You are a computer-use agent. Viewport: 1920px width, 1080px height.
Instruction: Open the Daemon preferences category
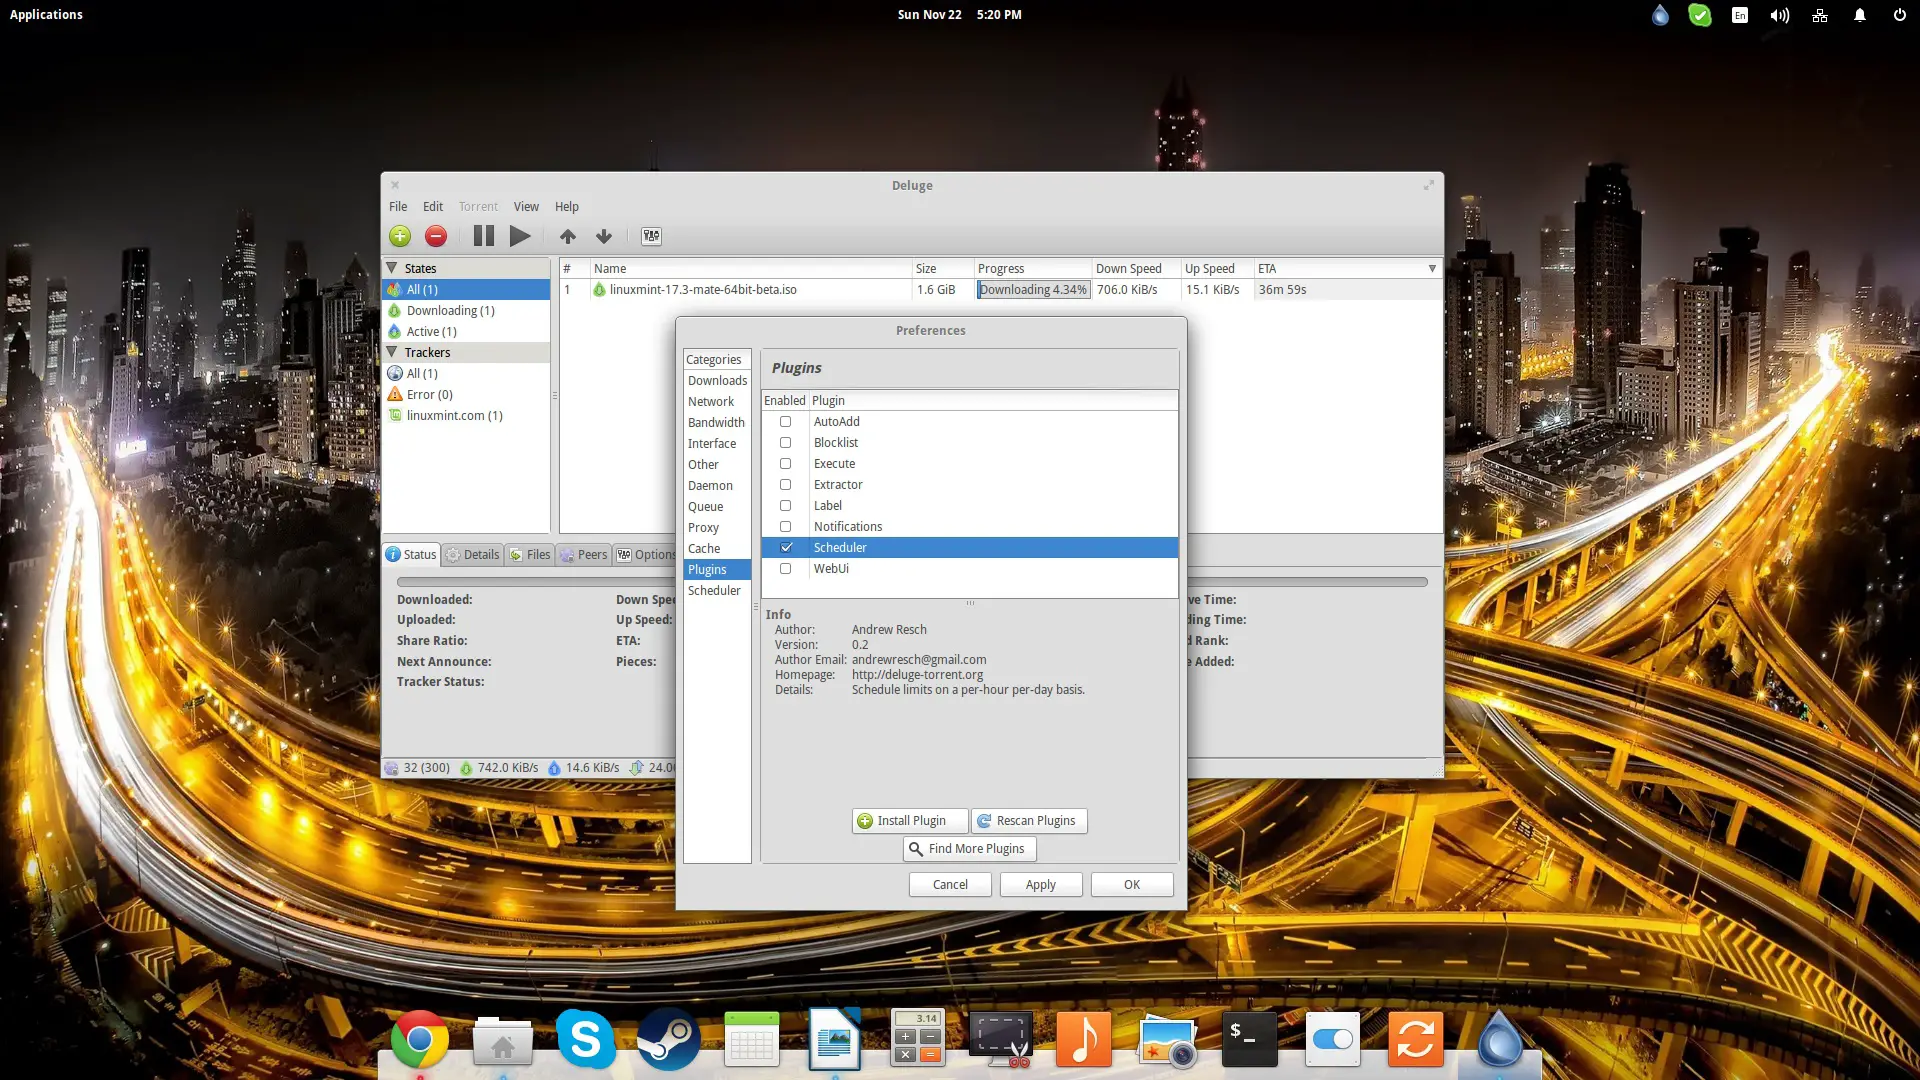click(717, 485)
